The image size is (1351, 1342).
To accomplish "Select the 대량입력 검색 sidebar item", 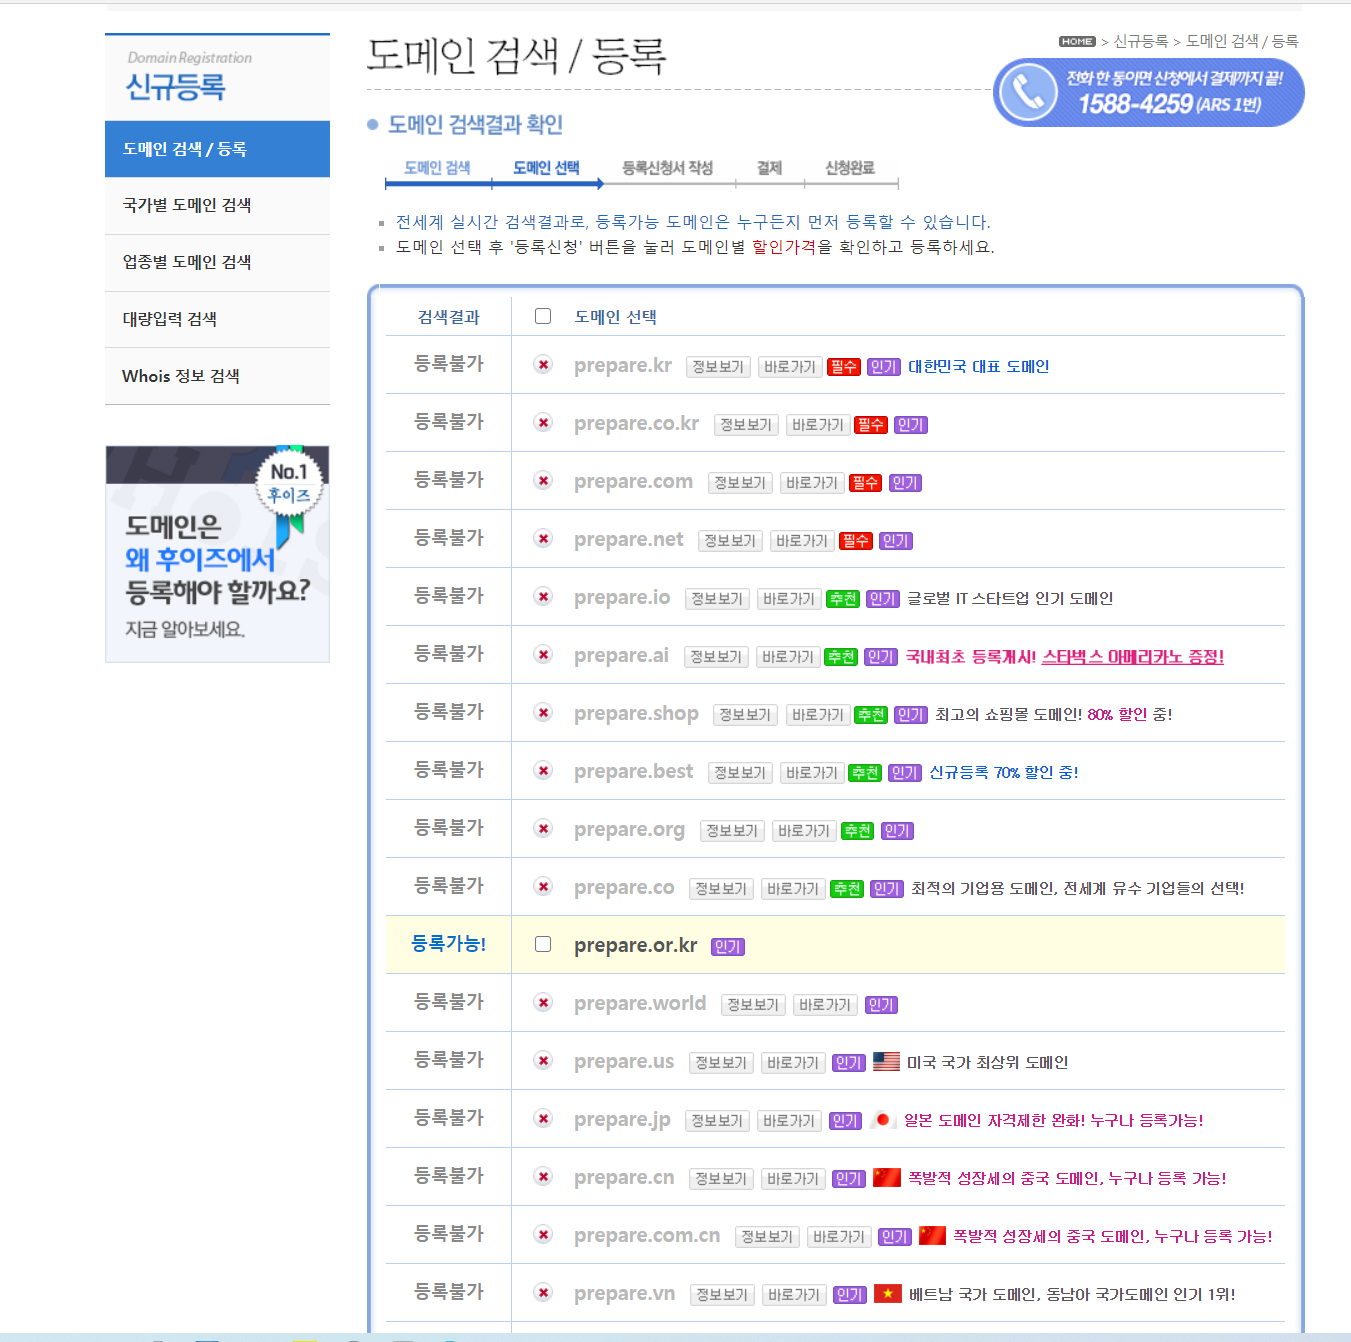I will [x=170, y=319].
